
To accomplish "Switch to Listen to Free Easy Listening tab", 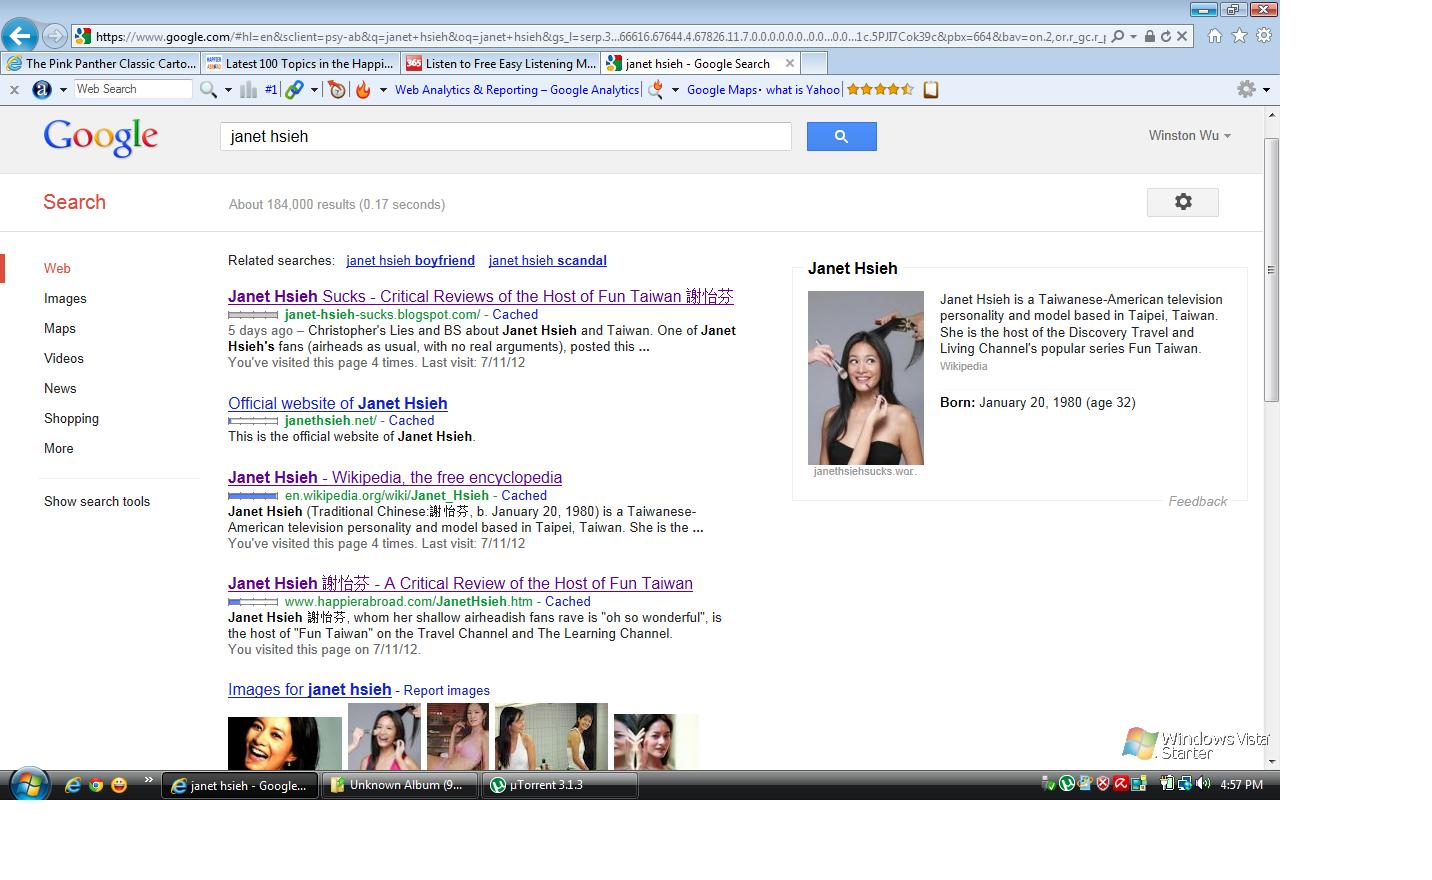I will click(x=500, y=63).
